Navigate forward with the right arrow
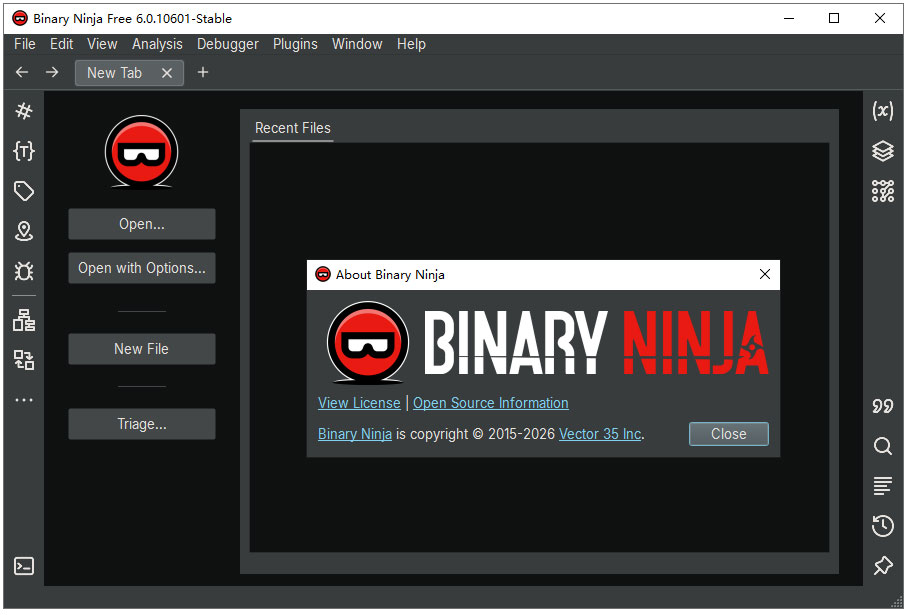Screen dimensions: 911x615 pos(52,73)
